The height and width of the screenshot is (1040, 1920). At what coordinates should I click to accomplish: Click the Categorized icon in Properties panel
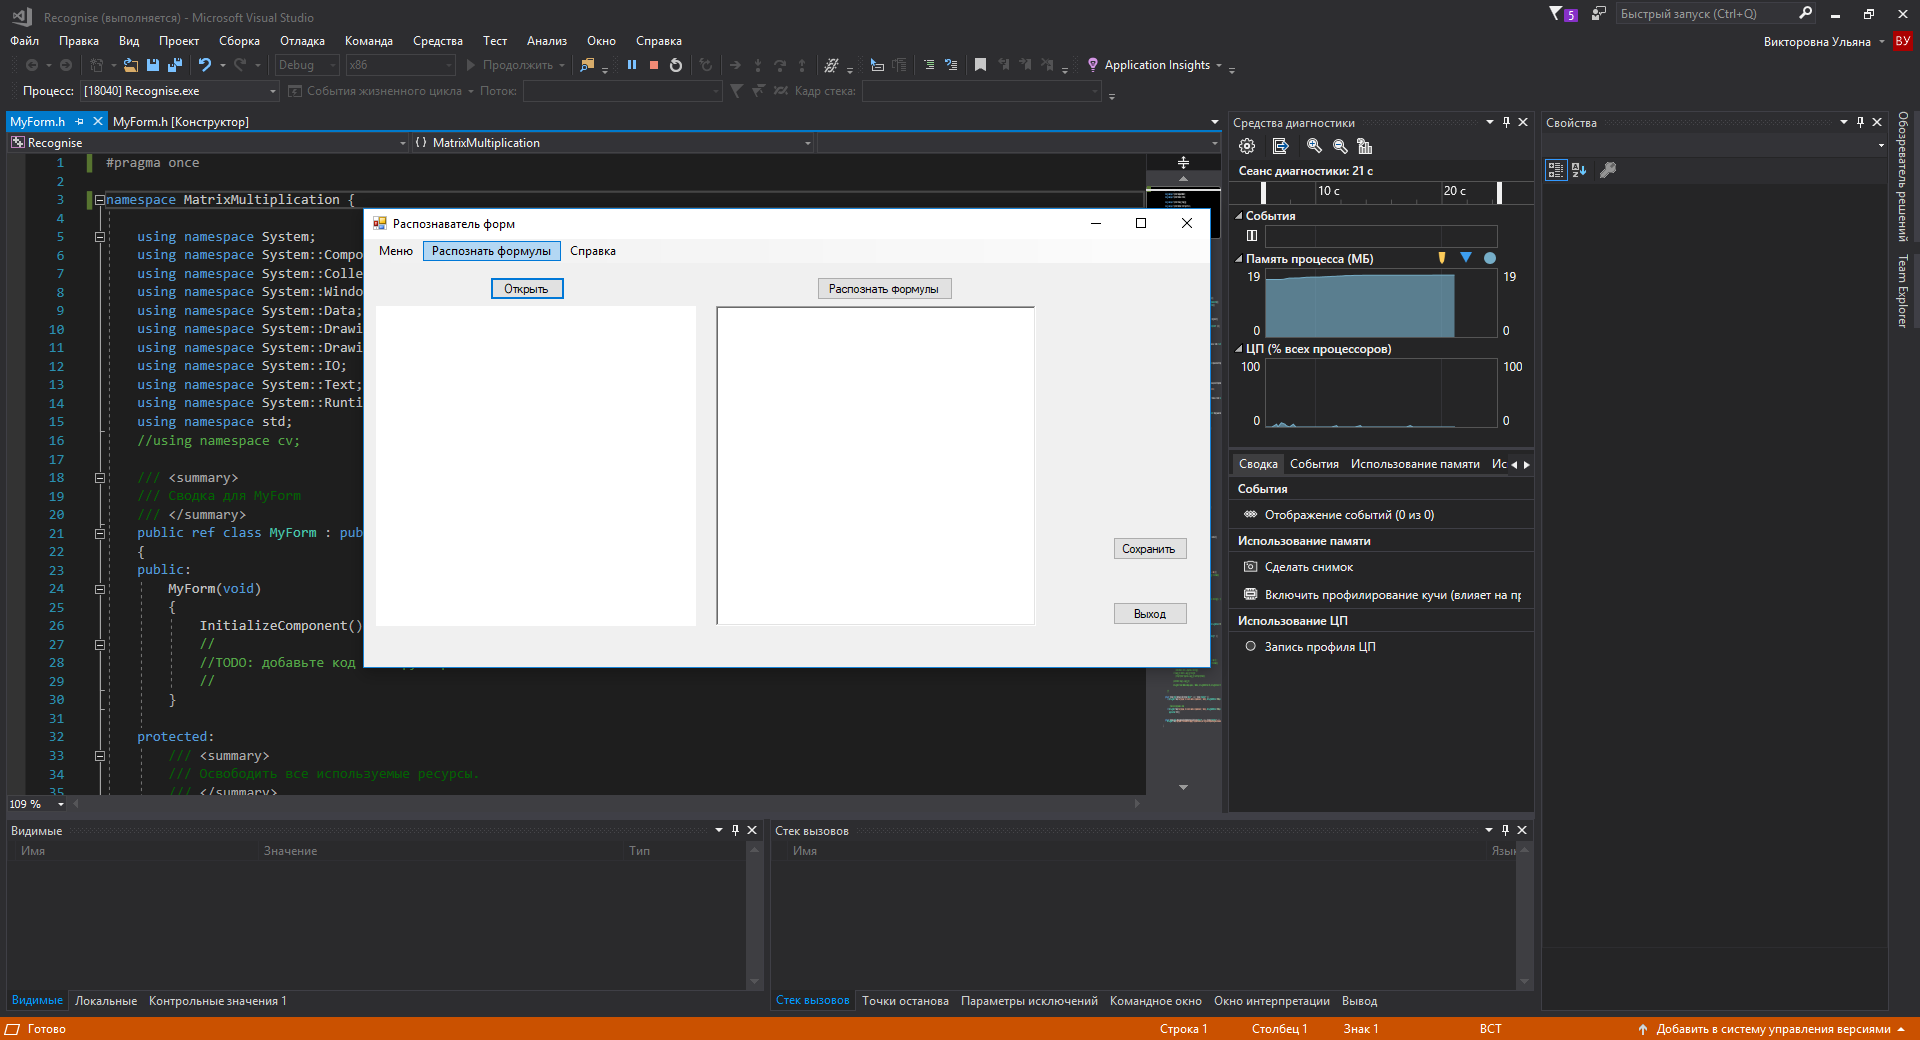click(x=1556, y=170)
